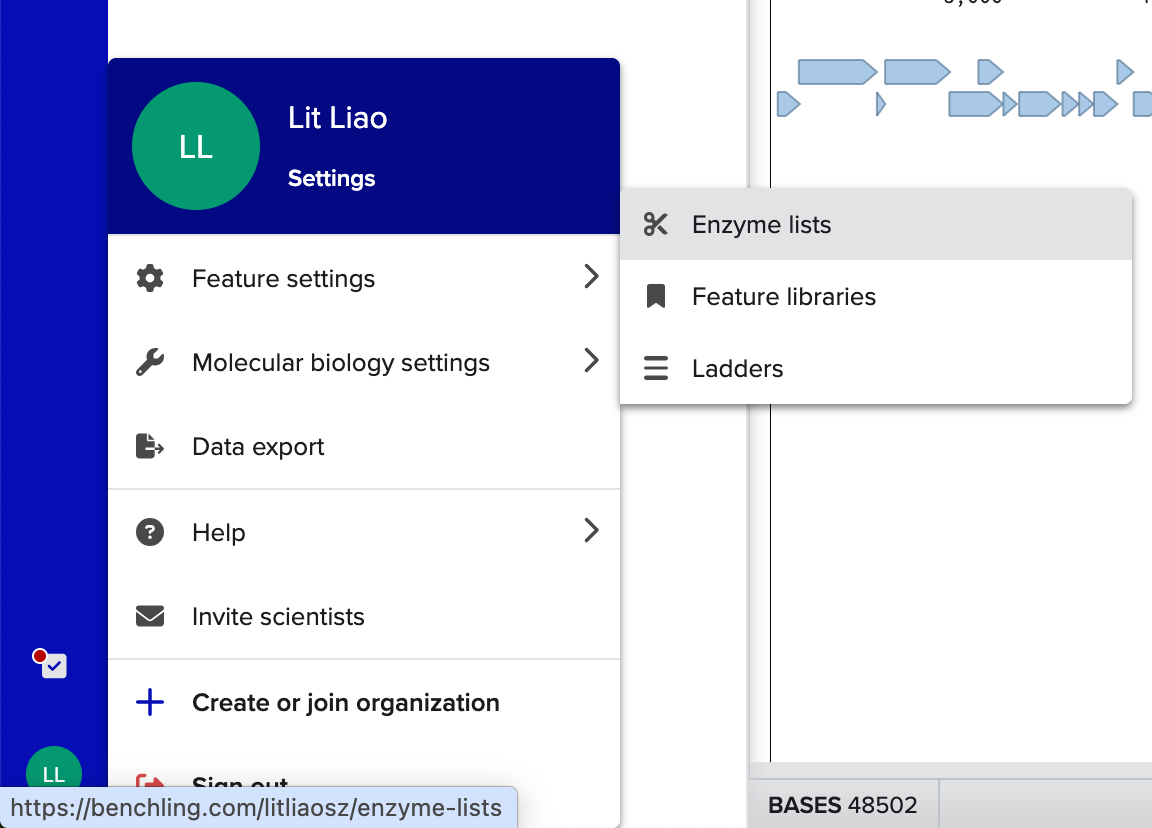This screenshot has width=1152, height=828.
Task: Click the Ladders list icon
Action: pos(656,369)
